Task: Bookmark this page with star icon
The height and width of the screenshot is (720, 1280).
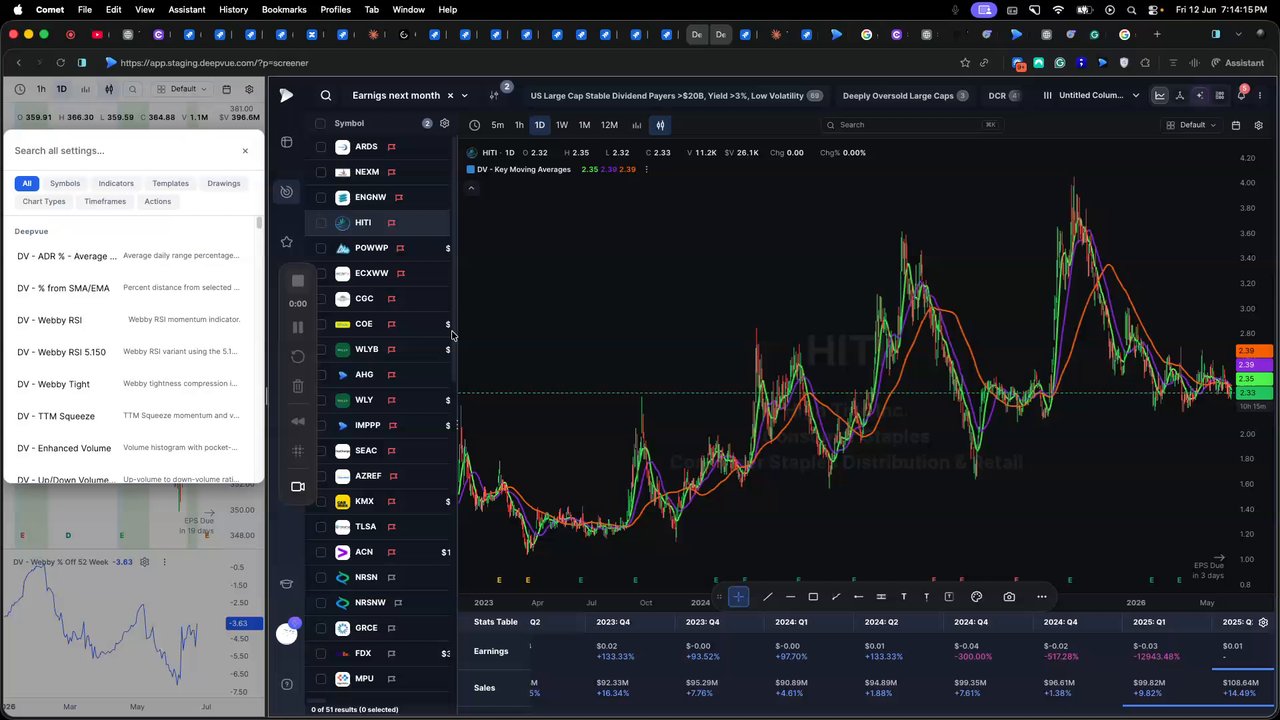Action: pos(965,62)
